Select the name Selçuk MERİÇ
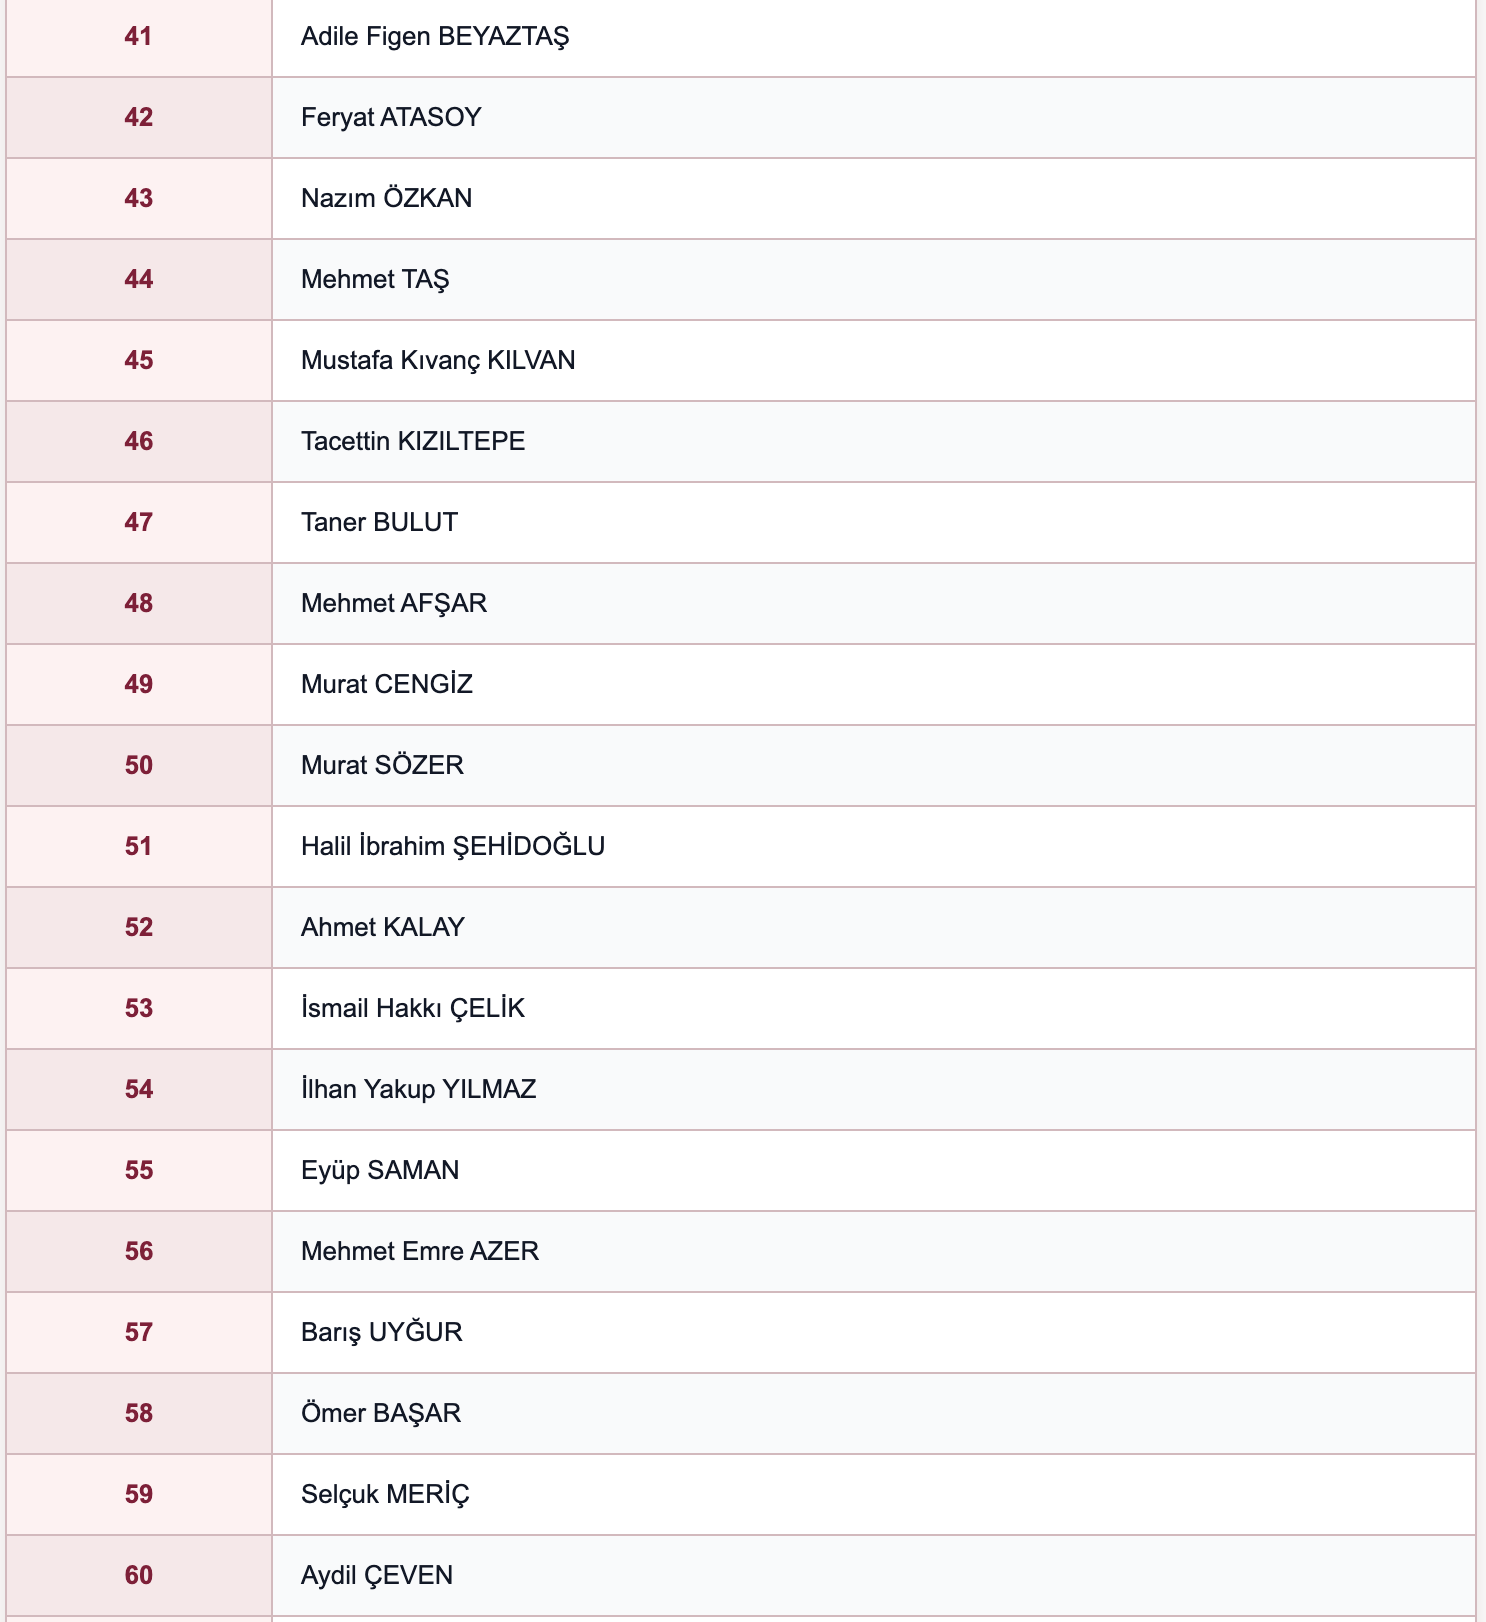 point(385,1494)
